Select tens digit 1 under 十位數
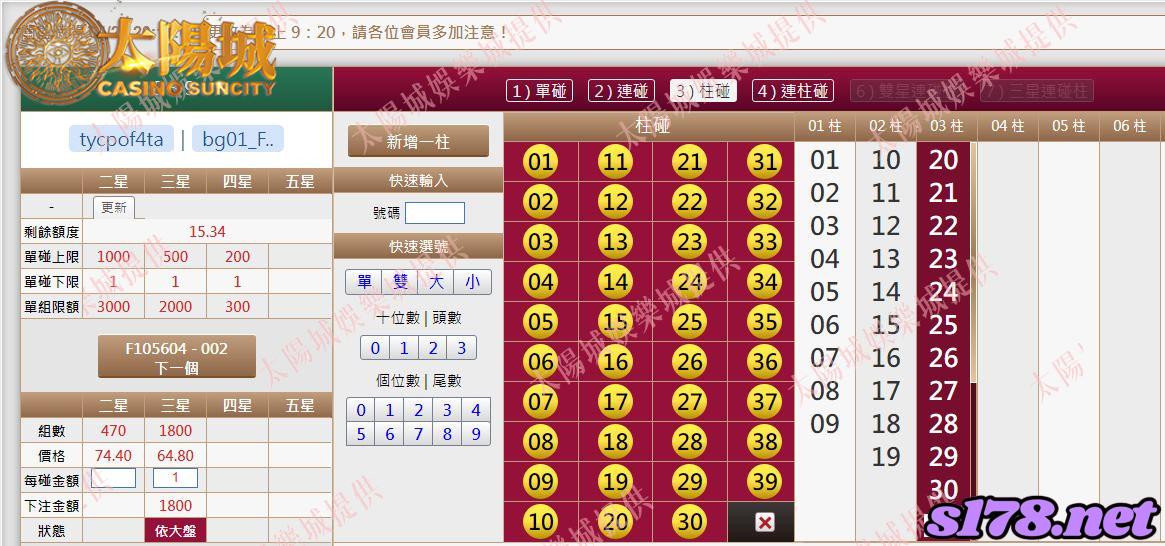This screenshot has height=546, width=1165. pyautogui.click(x=403, y=348)
